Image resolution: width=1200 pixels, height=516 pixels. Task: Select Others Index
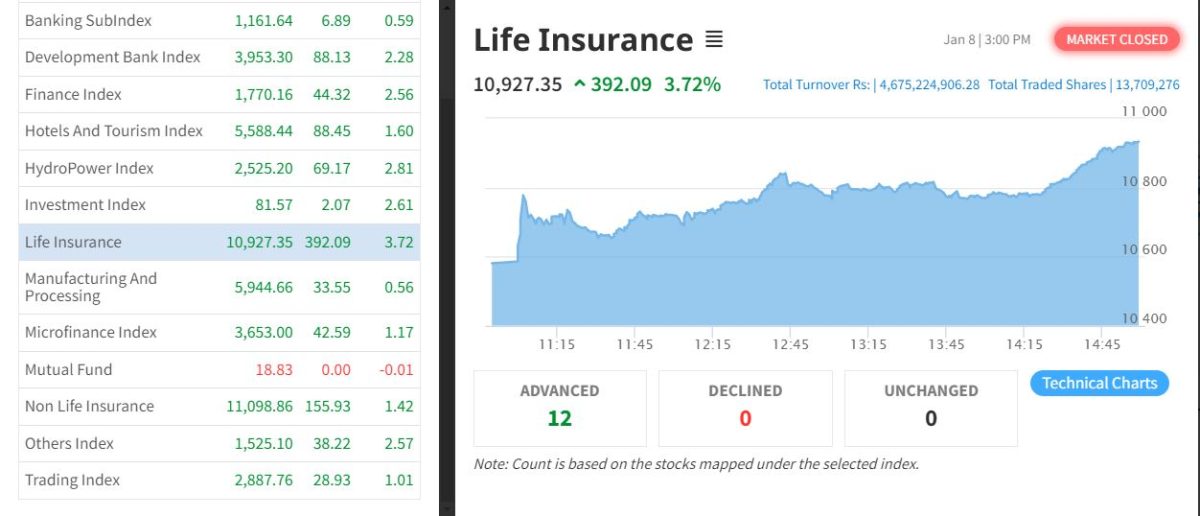tap(69, 443)
